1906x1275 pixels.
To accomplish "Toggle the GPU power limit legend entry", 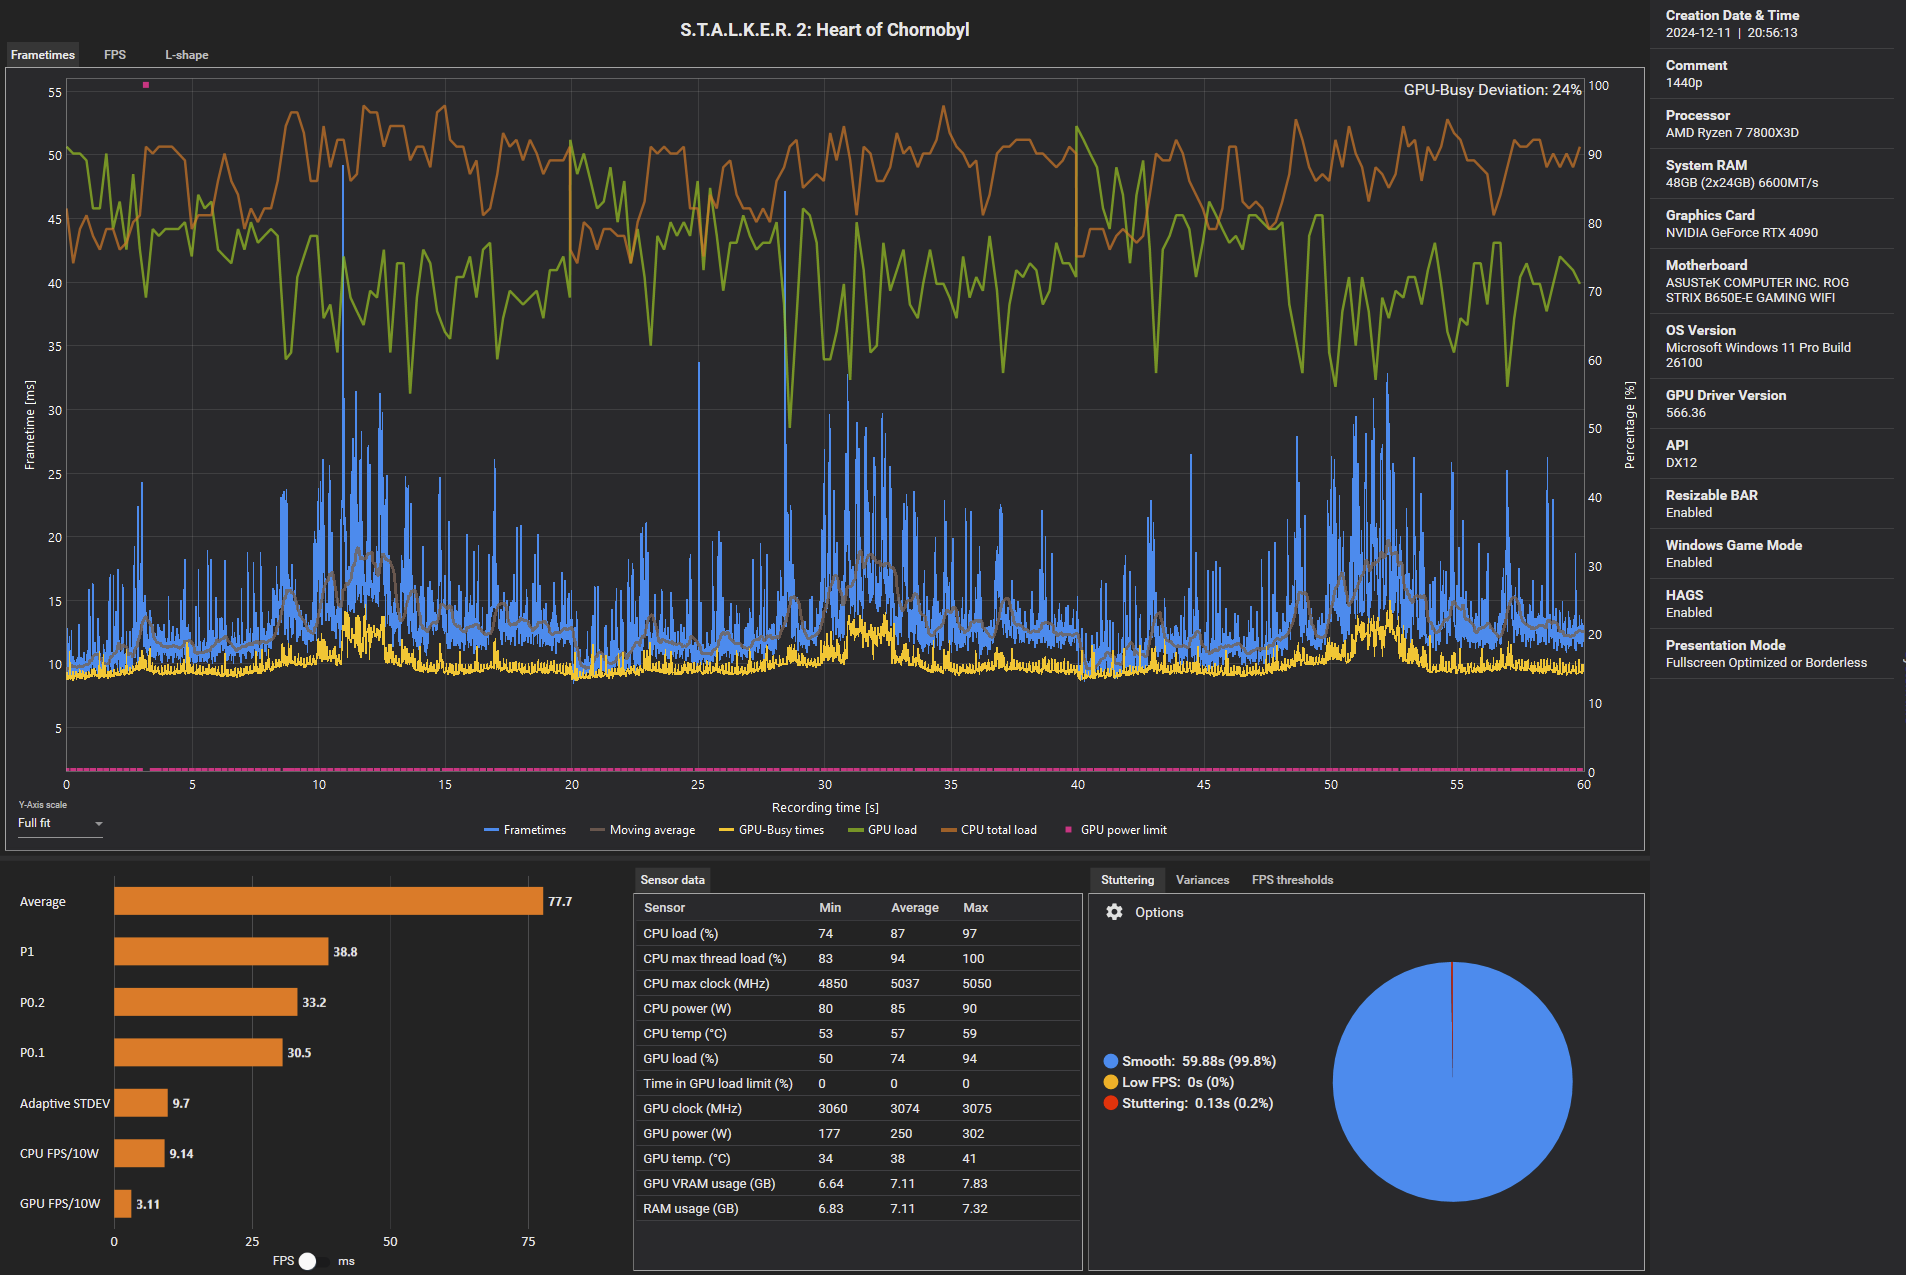I will (1116, 830).
